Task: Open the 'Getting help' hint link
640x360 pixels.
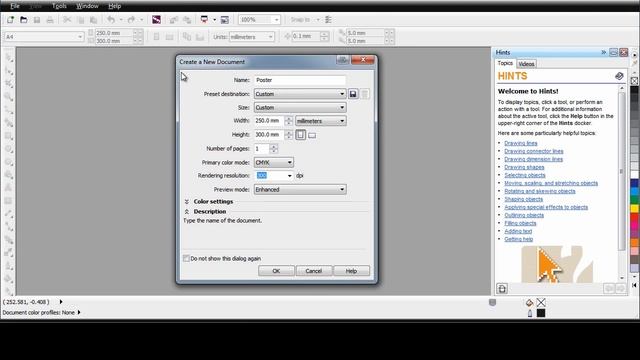Action: coord(519,239)
